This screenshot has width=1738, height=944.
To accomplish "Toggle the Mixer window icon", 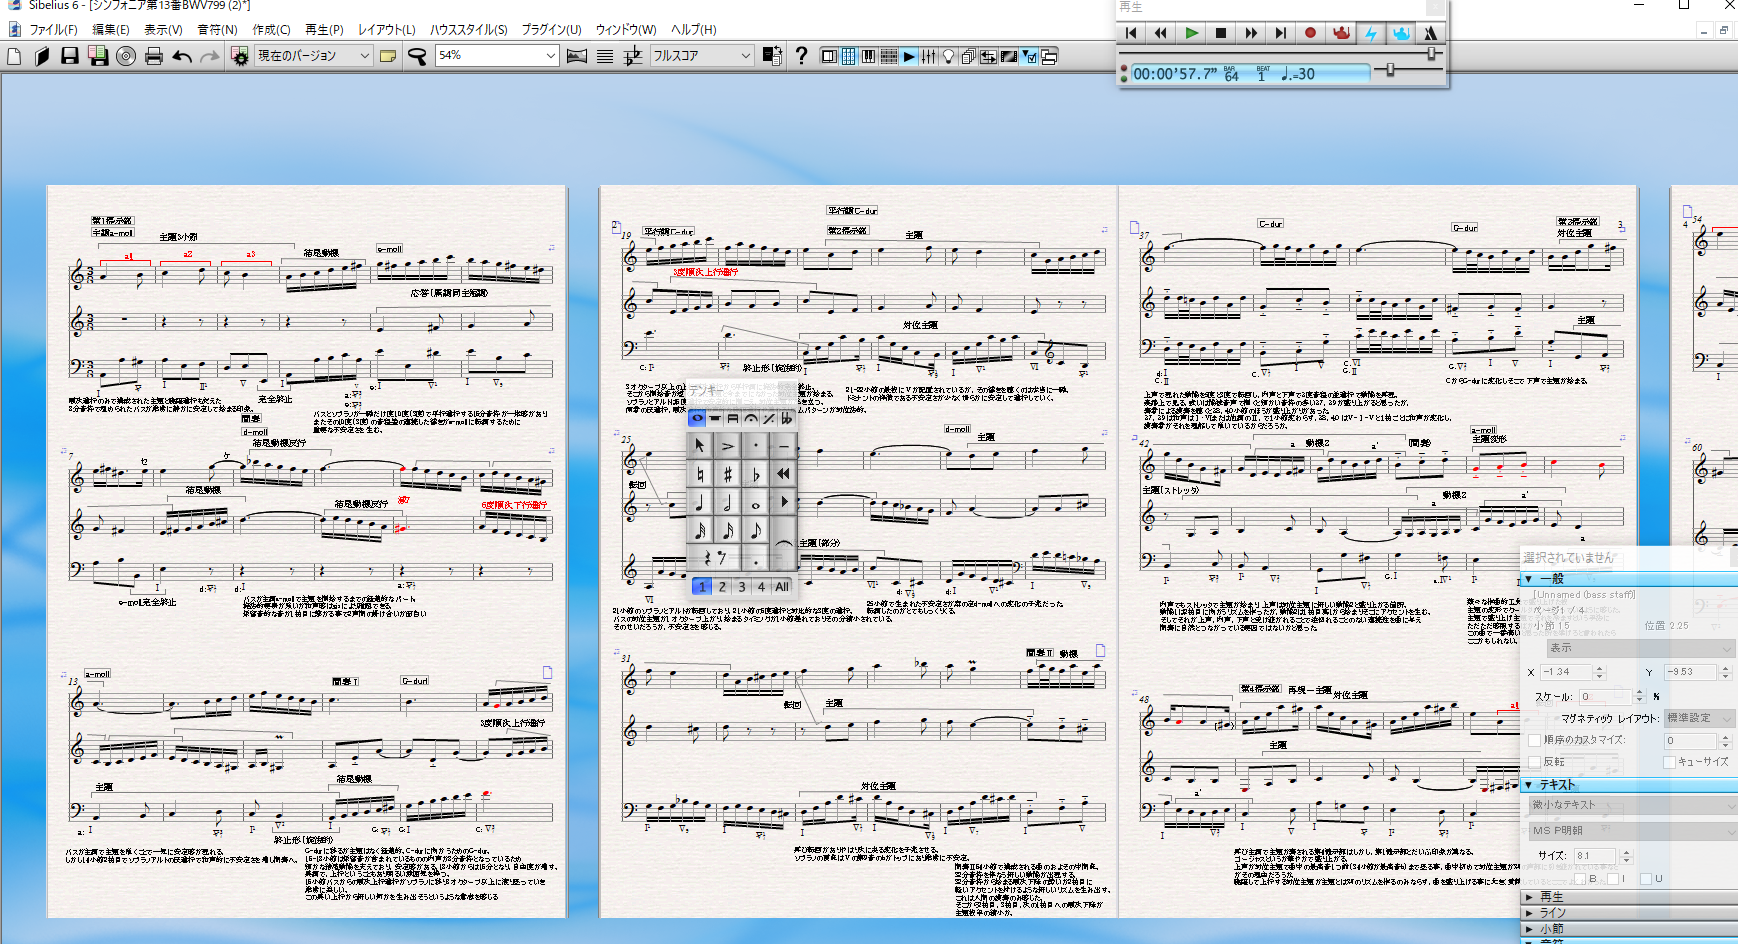I will pos(929,56).
